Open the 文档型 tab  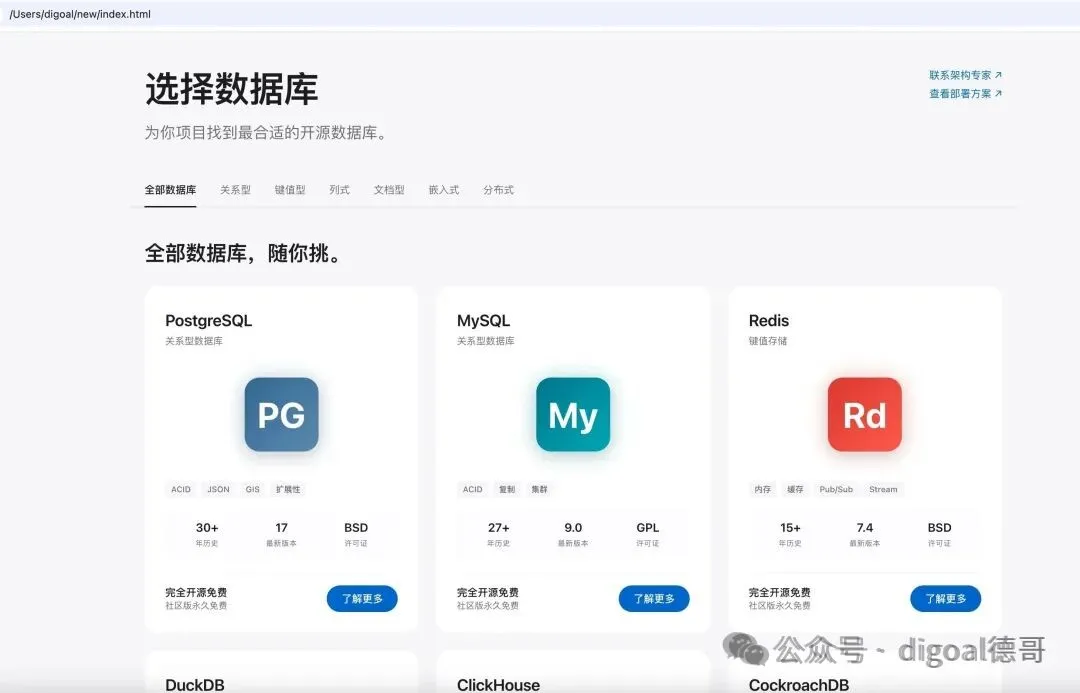[x=389, y=190]
